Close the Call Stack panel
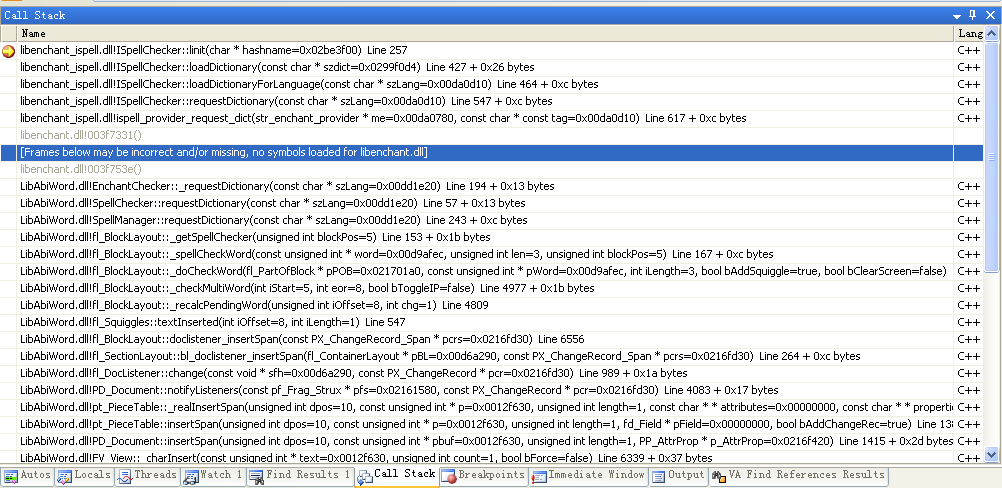This screenshot has width=1002, height=488. 991,15
